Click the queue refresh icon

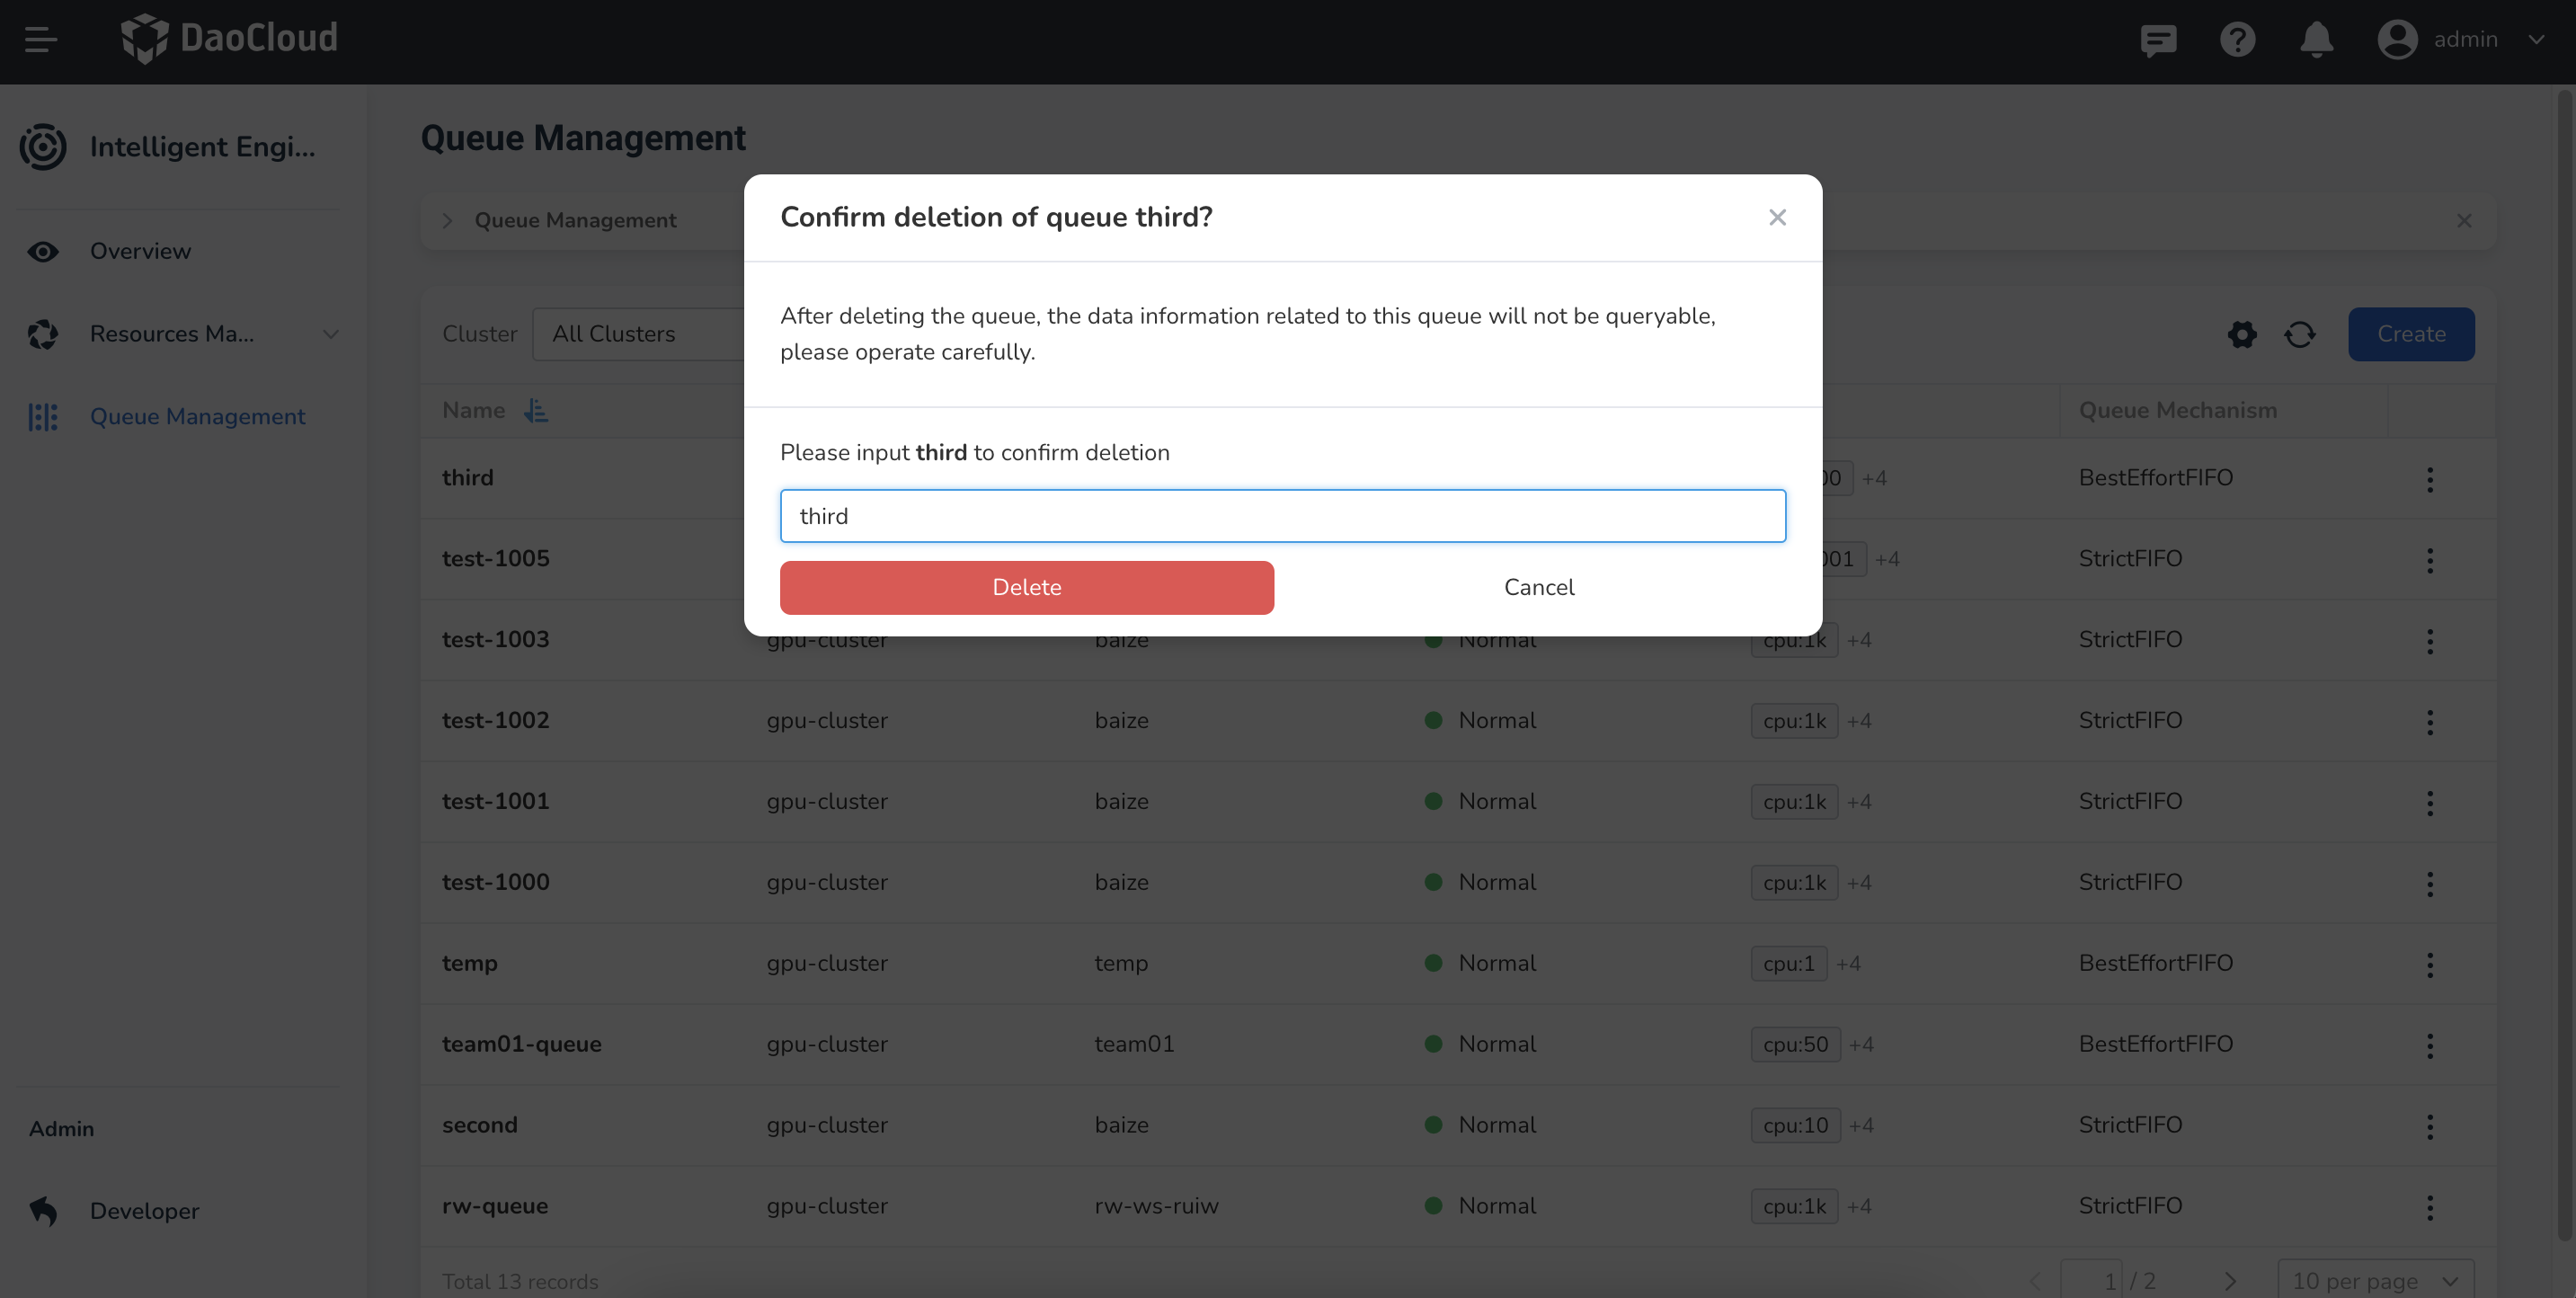2300,334
